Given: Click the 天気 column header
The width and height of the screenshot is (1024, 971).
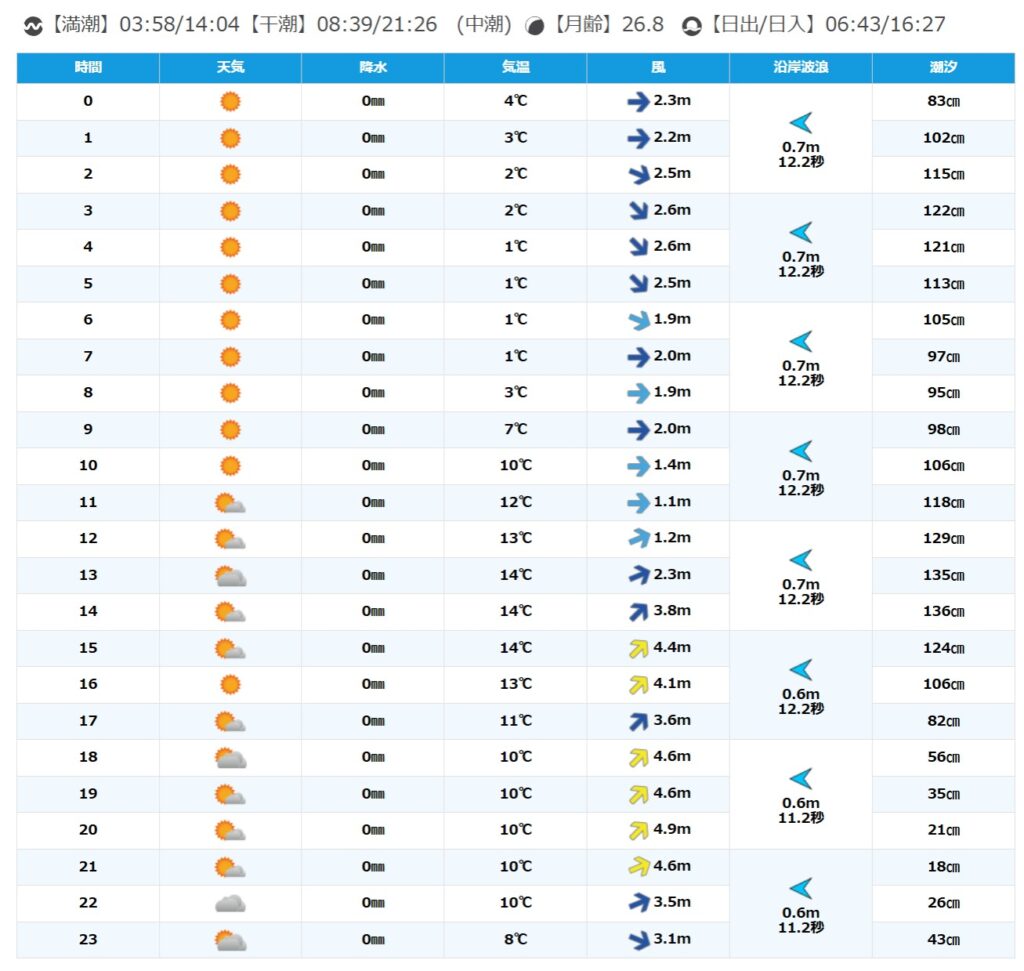Looking at the screenshot, I should coord(230,68).
